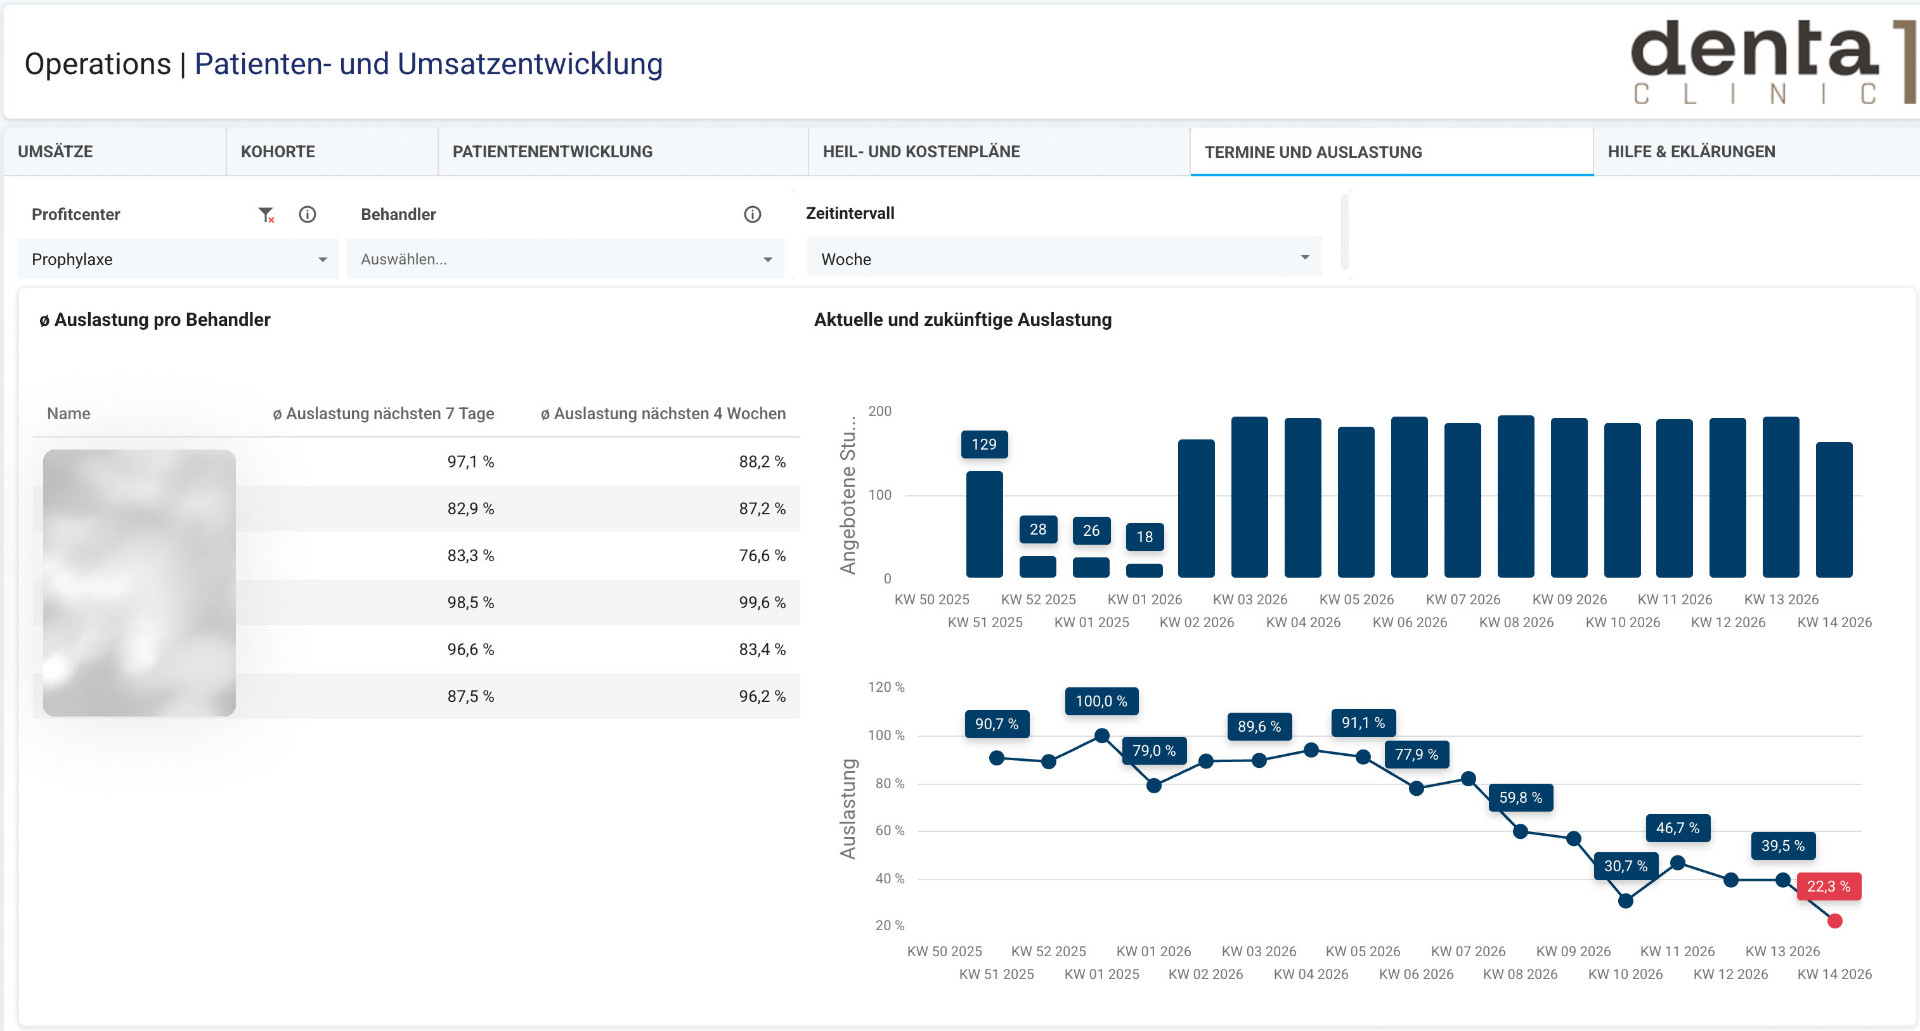Click the ø Auslastung pro Behandler title
This screenshot has height=1031, width=1920.
(x=155, y=320)
